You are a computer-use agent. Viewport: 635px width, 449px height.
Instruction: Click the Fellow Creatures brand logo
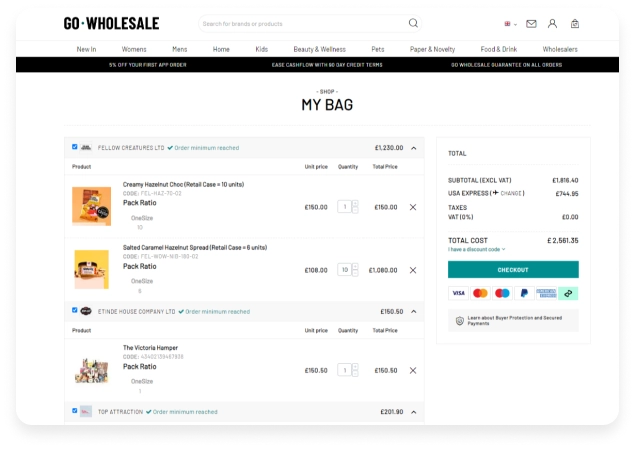(x=85, y=147)
